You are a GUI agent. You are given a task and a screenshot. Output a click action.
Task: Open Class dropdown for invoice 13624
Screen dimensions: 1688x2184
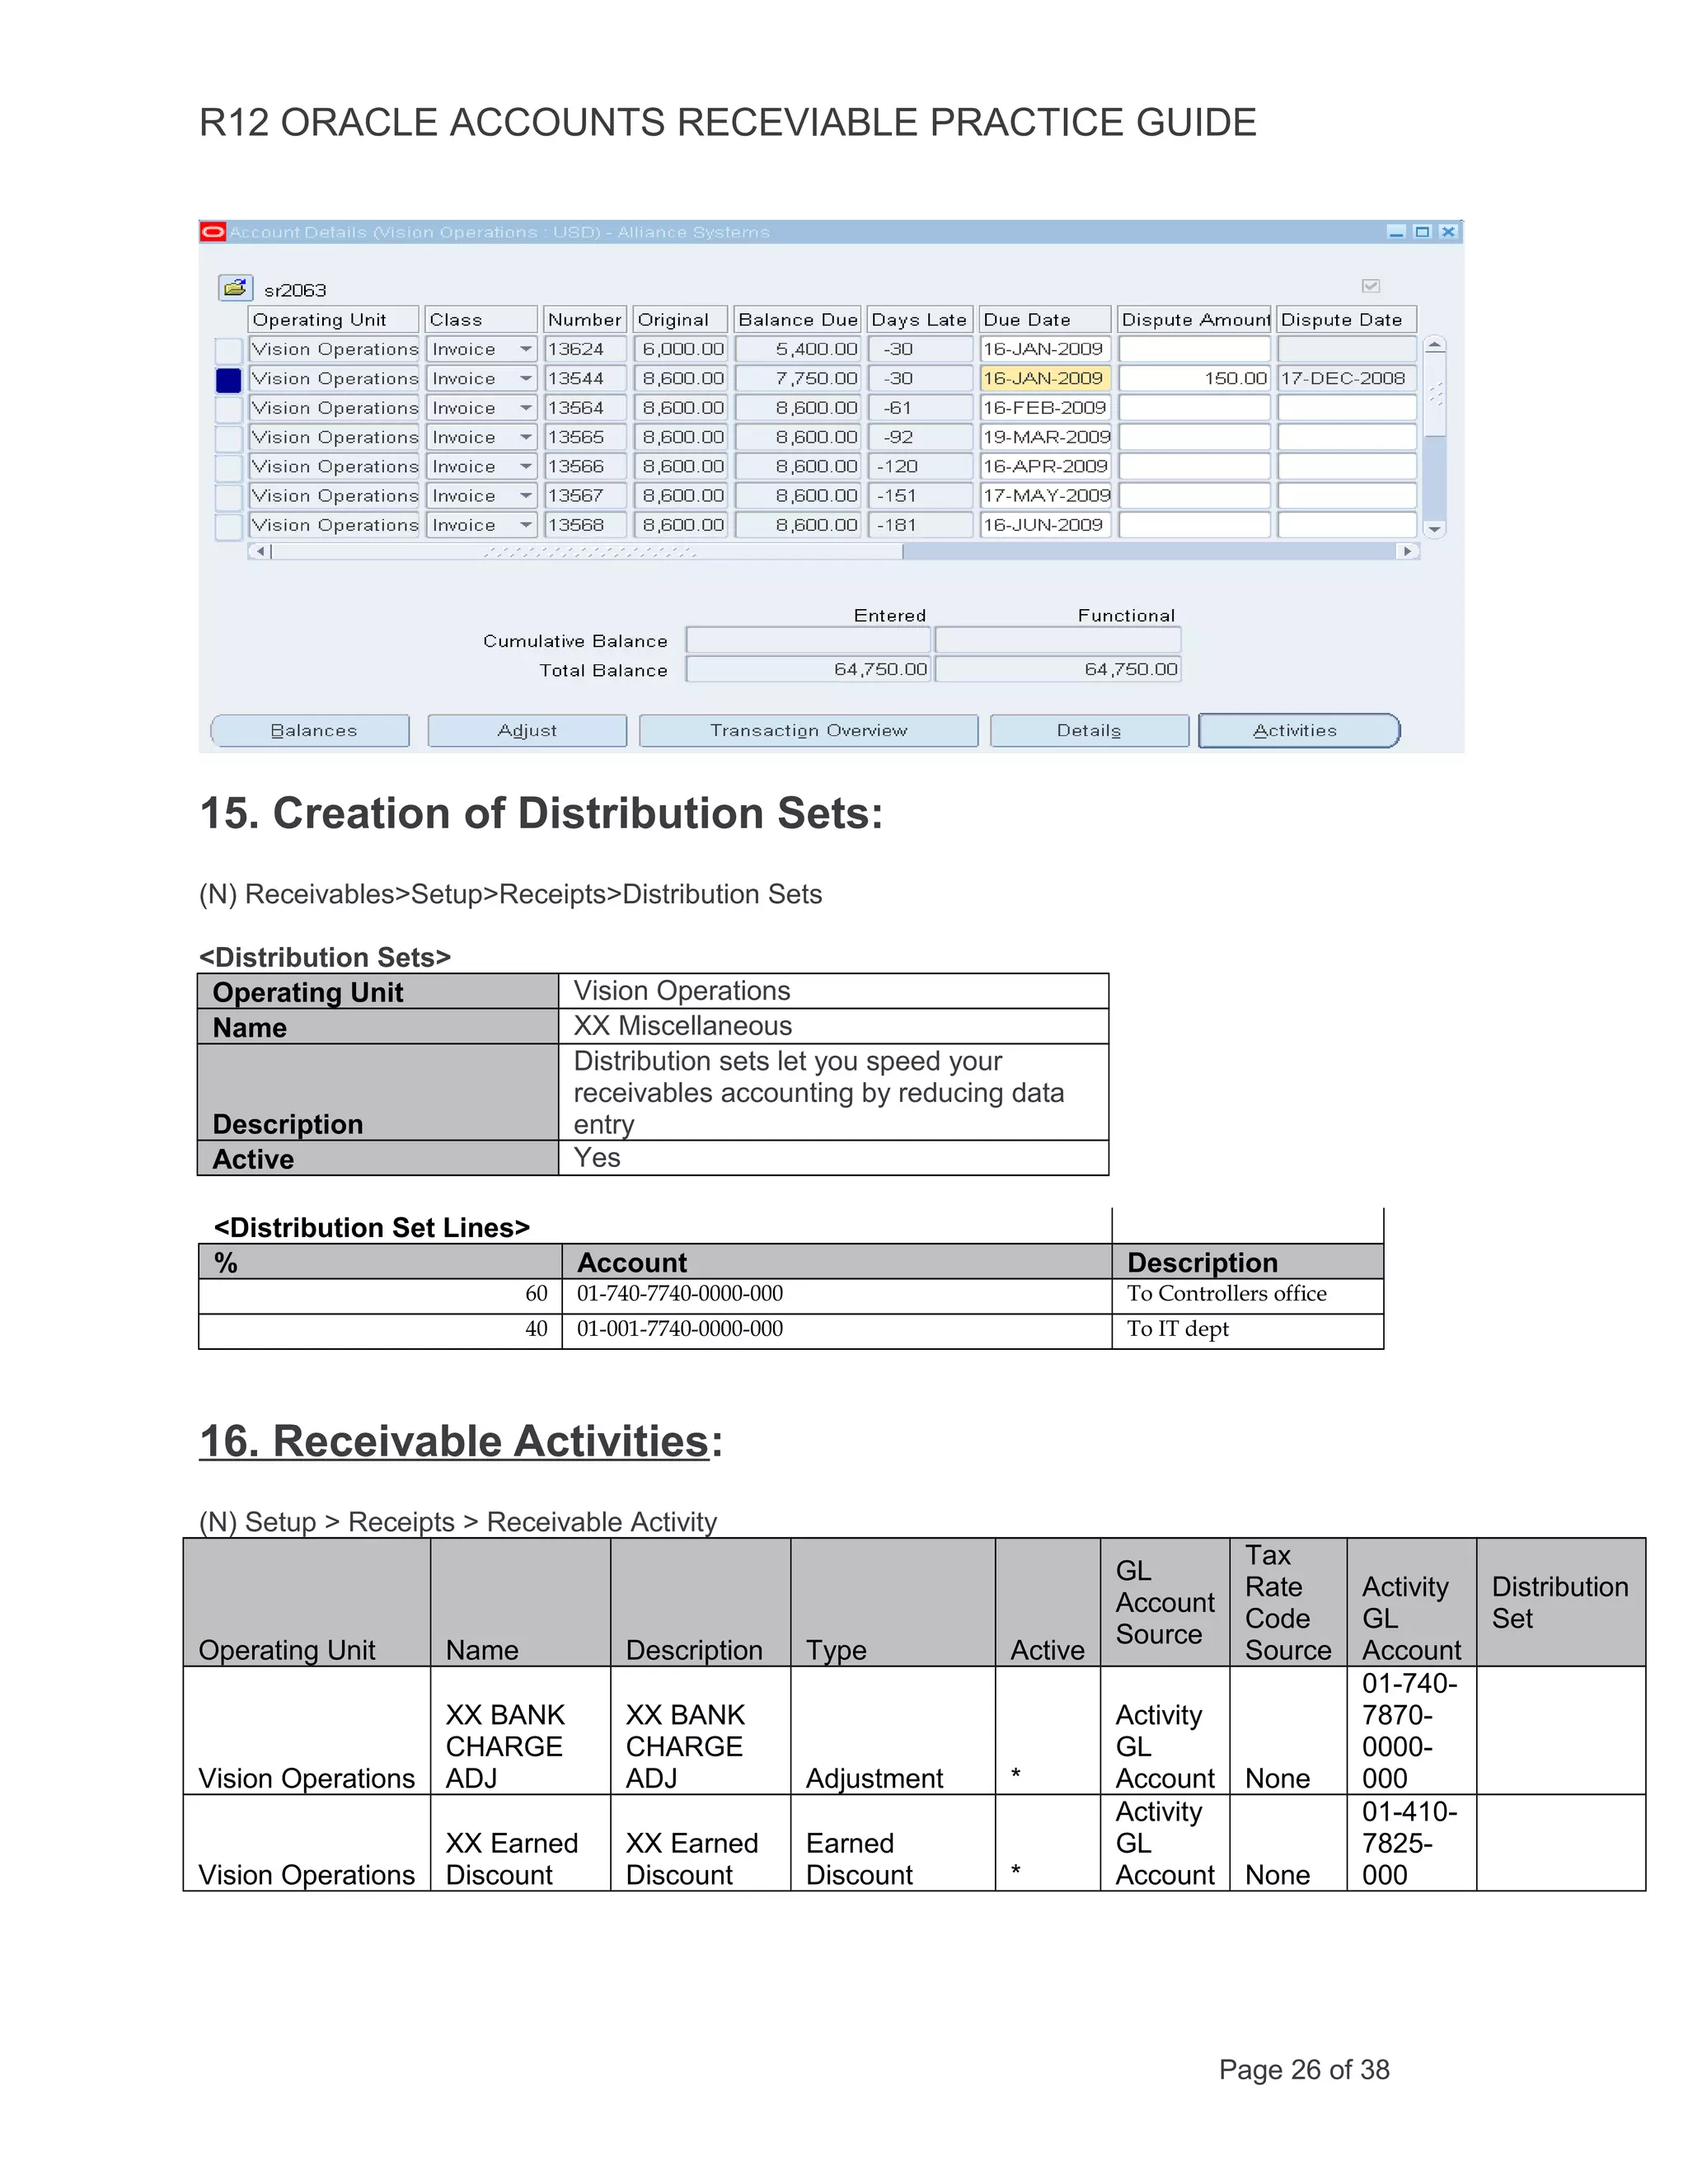coord(526,349)
